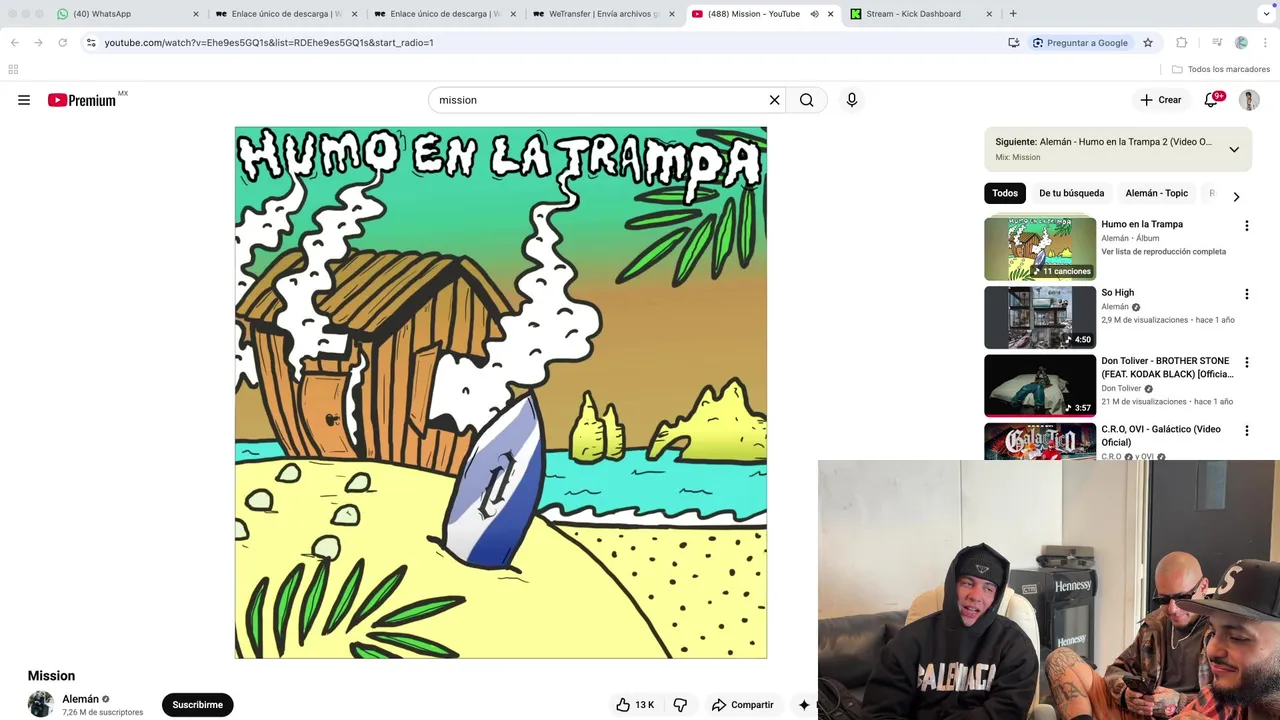The image size is (1280, 720).
Task: Expand the tab search dropdown
Action: pyautogui.click(x=1266, y=14)
